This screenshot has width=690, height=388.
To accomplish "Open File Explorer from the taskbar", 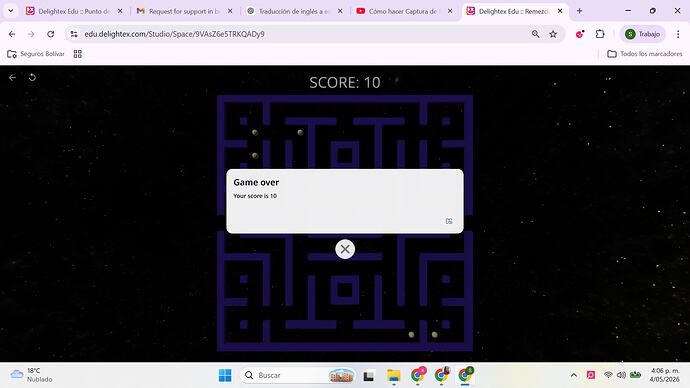I will click(x=393, y=375).
